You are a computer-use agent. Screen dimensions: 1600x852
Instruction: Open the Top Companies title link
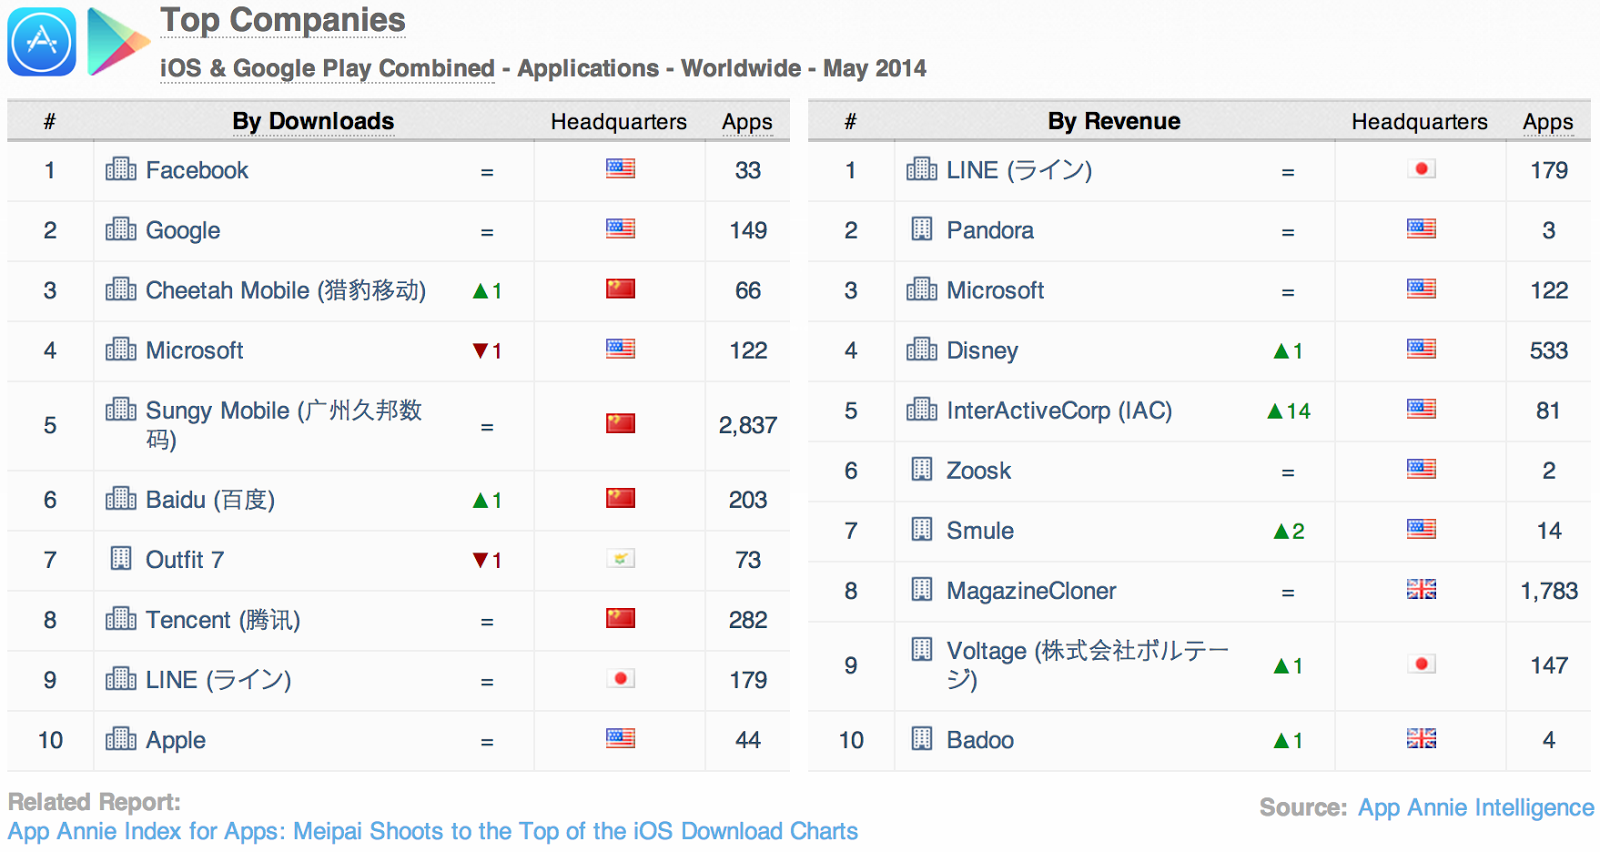(283, 20)
